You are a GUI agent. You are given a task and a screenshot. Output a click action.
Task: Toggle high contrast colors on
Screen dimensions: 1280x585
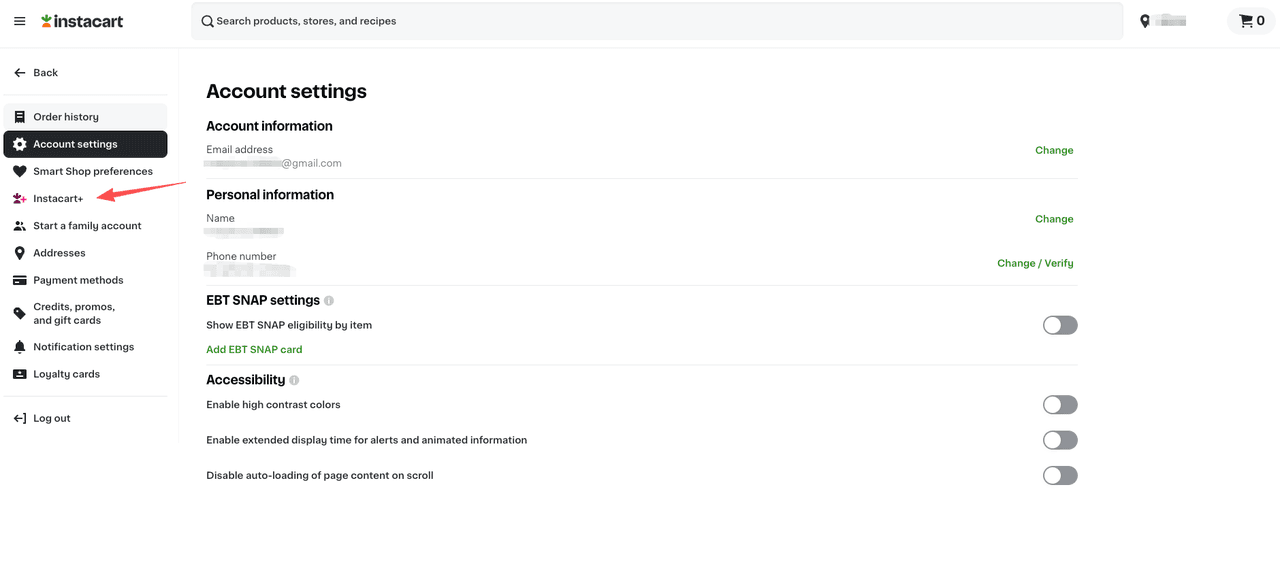click(x=1060, y=404)
